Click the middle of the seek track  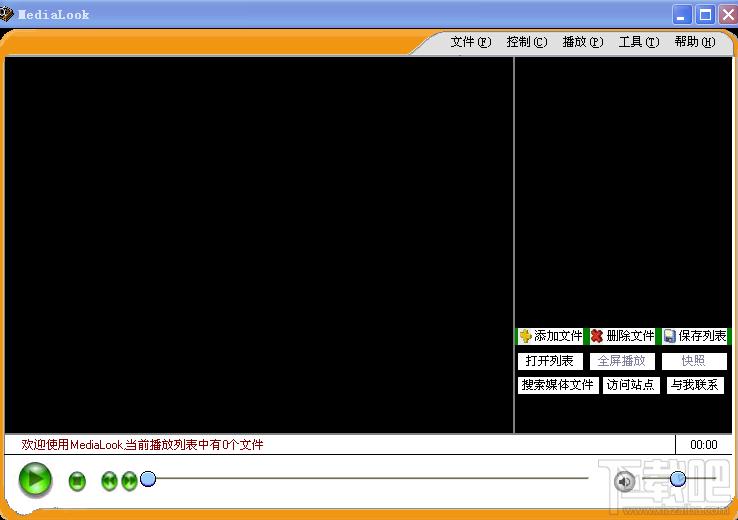coord(367,479)
